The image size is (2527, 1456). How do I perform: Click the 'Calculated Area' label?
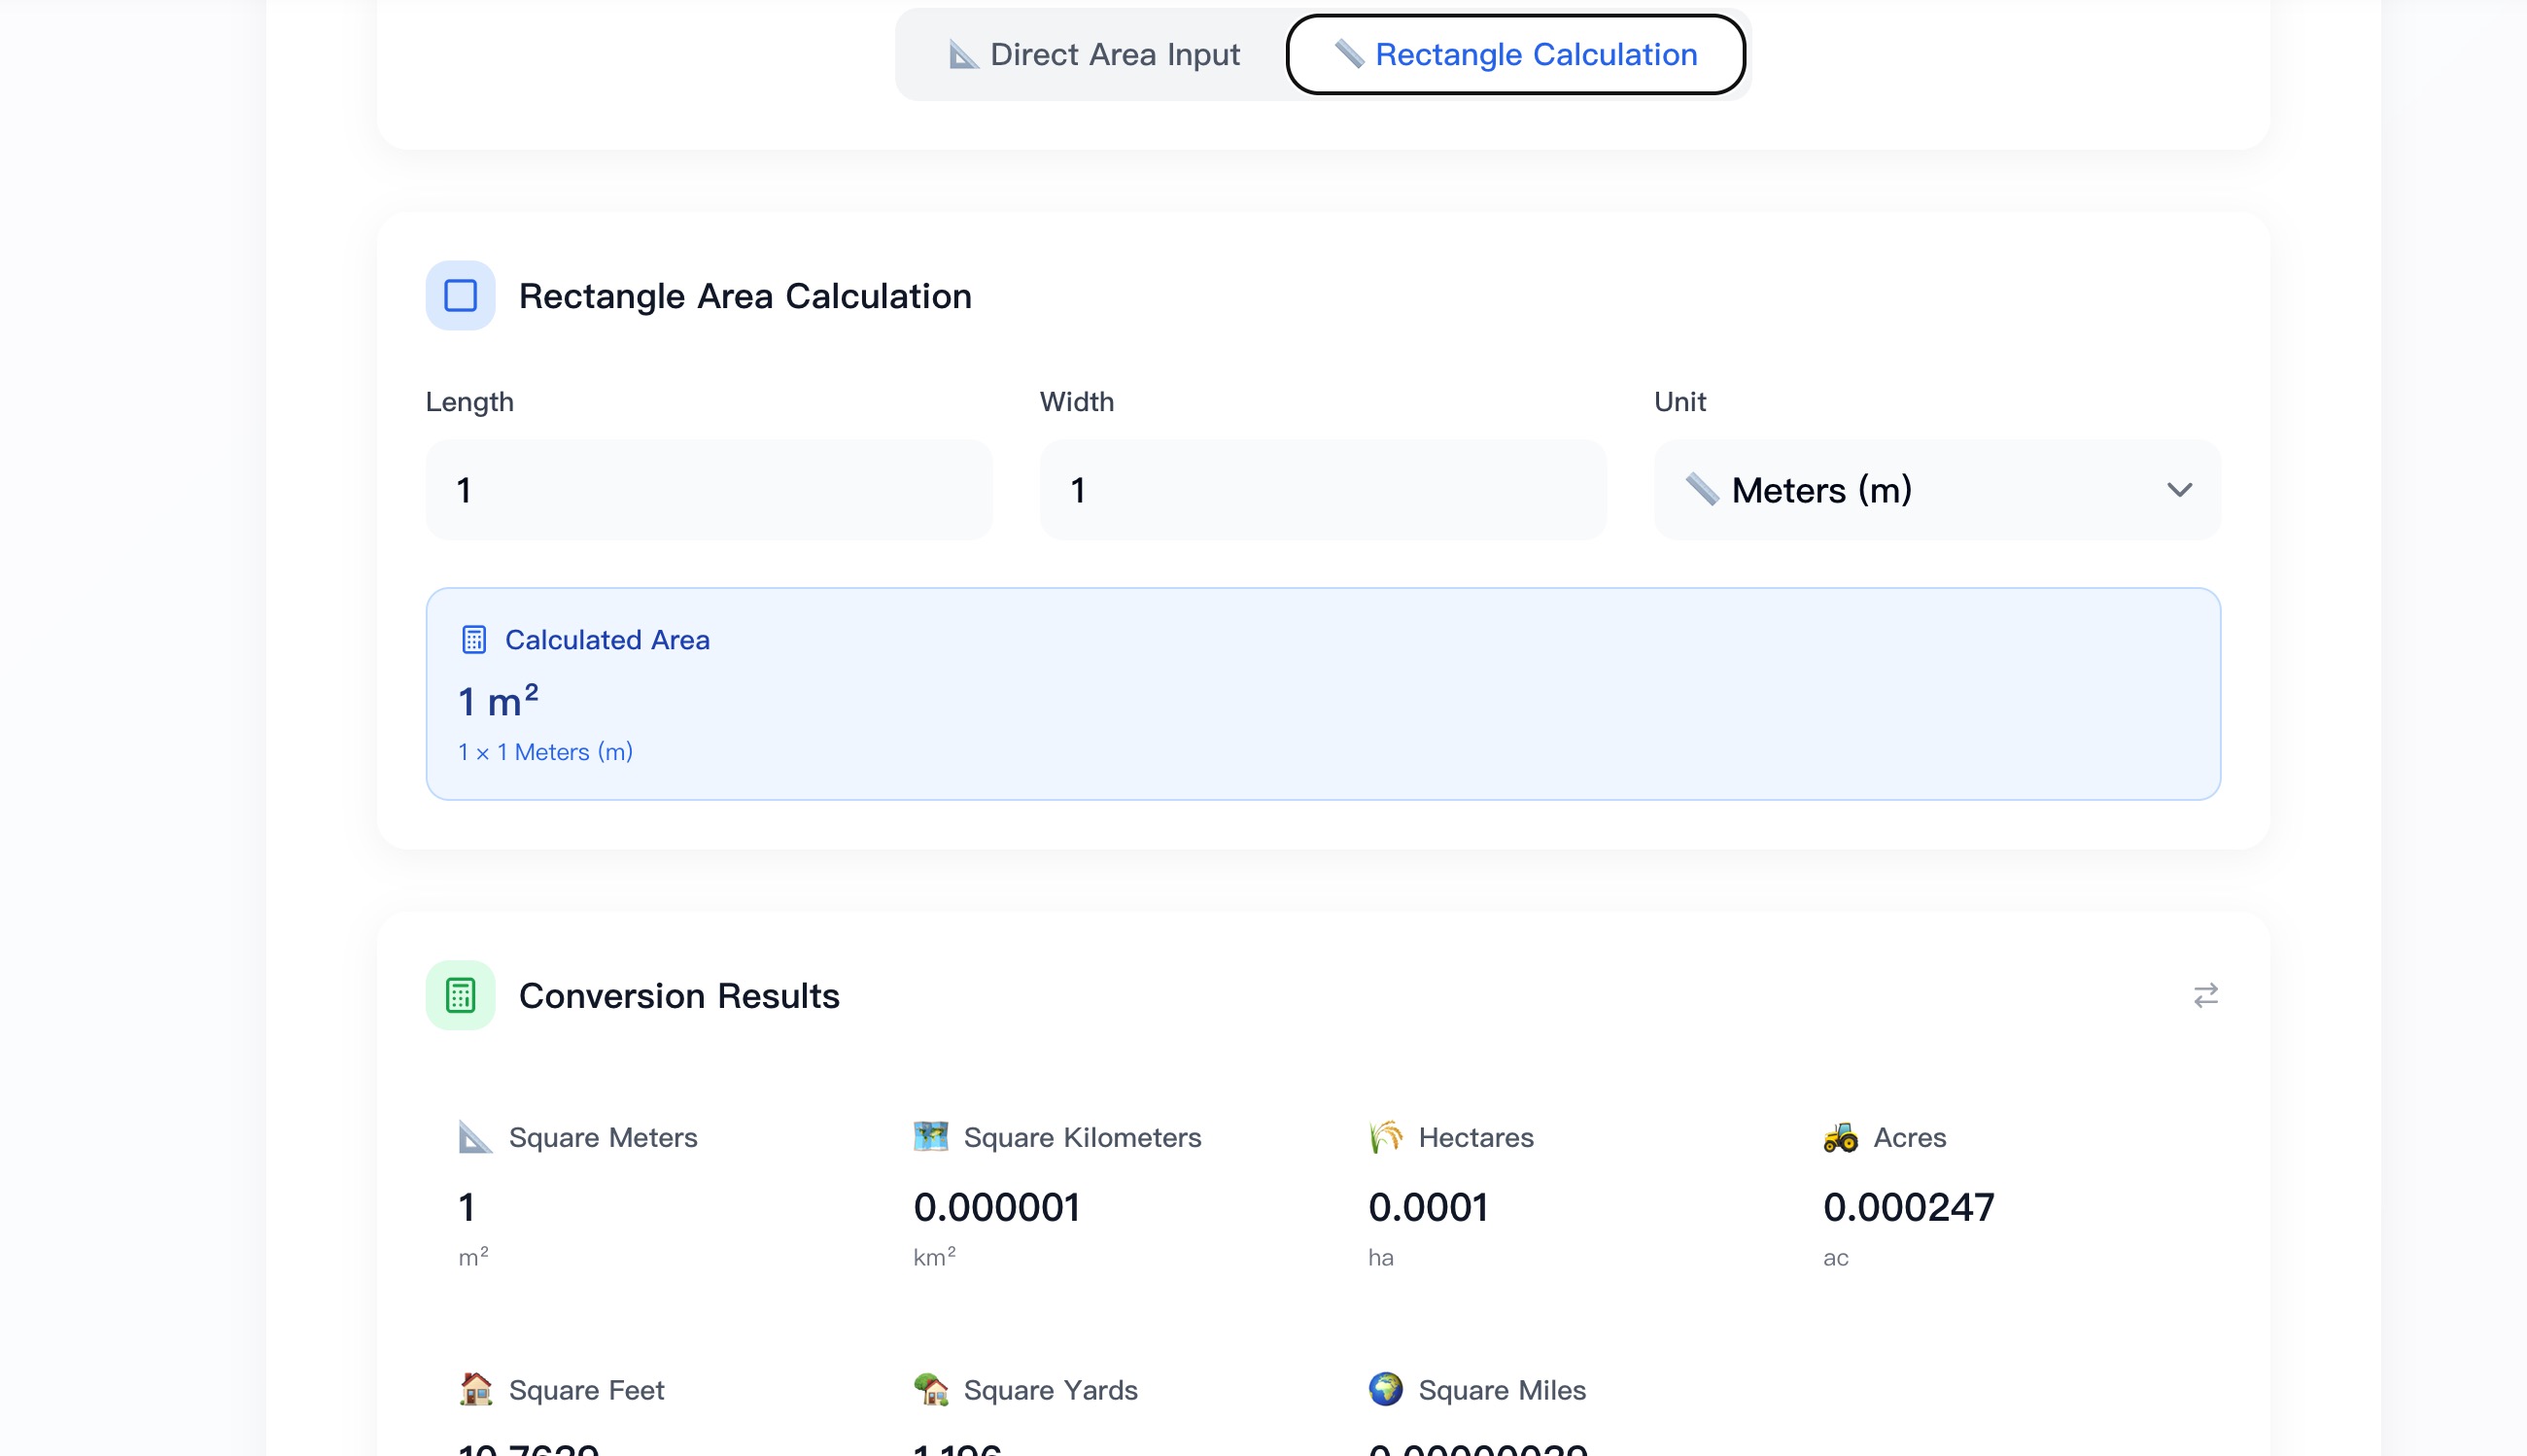(607, 640)
